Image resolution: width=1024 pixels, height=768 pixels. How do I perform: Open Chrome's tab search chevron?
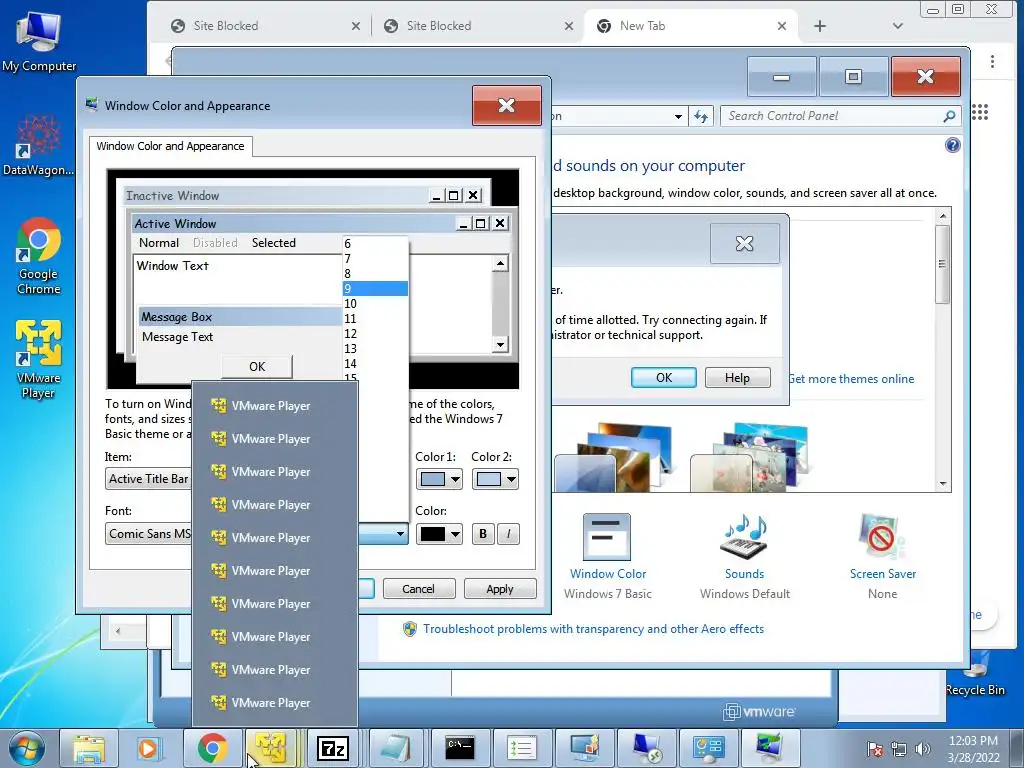(898, 26)
